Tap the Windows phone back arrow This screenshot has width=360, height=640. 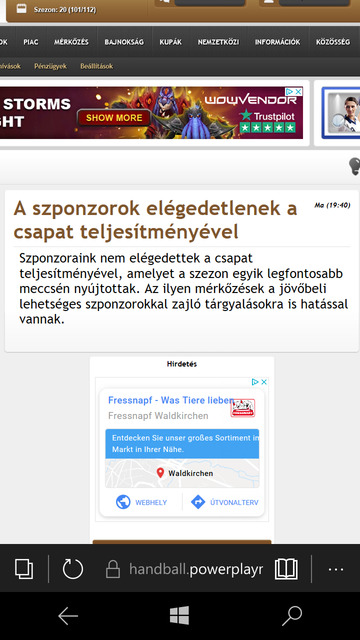point(68,616)
